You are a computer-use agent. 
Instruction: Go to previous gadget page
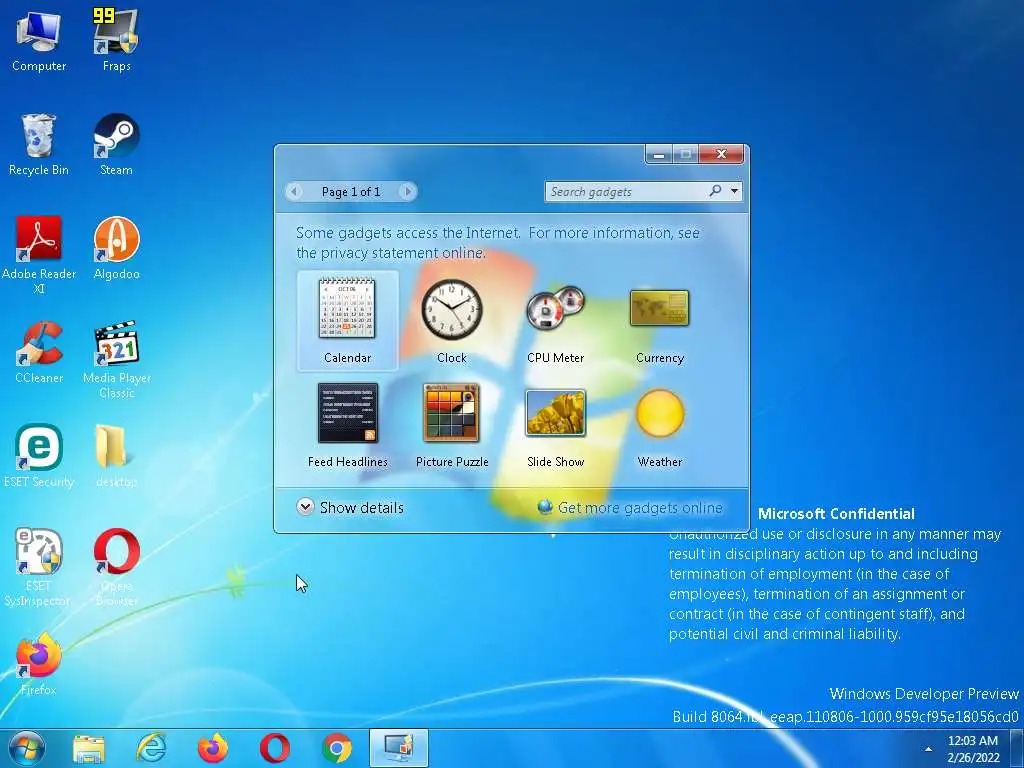(x=294, y=191)
